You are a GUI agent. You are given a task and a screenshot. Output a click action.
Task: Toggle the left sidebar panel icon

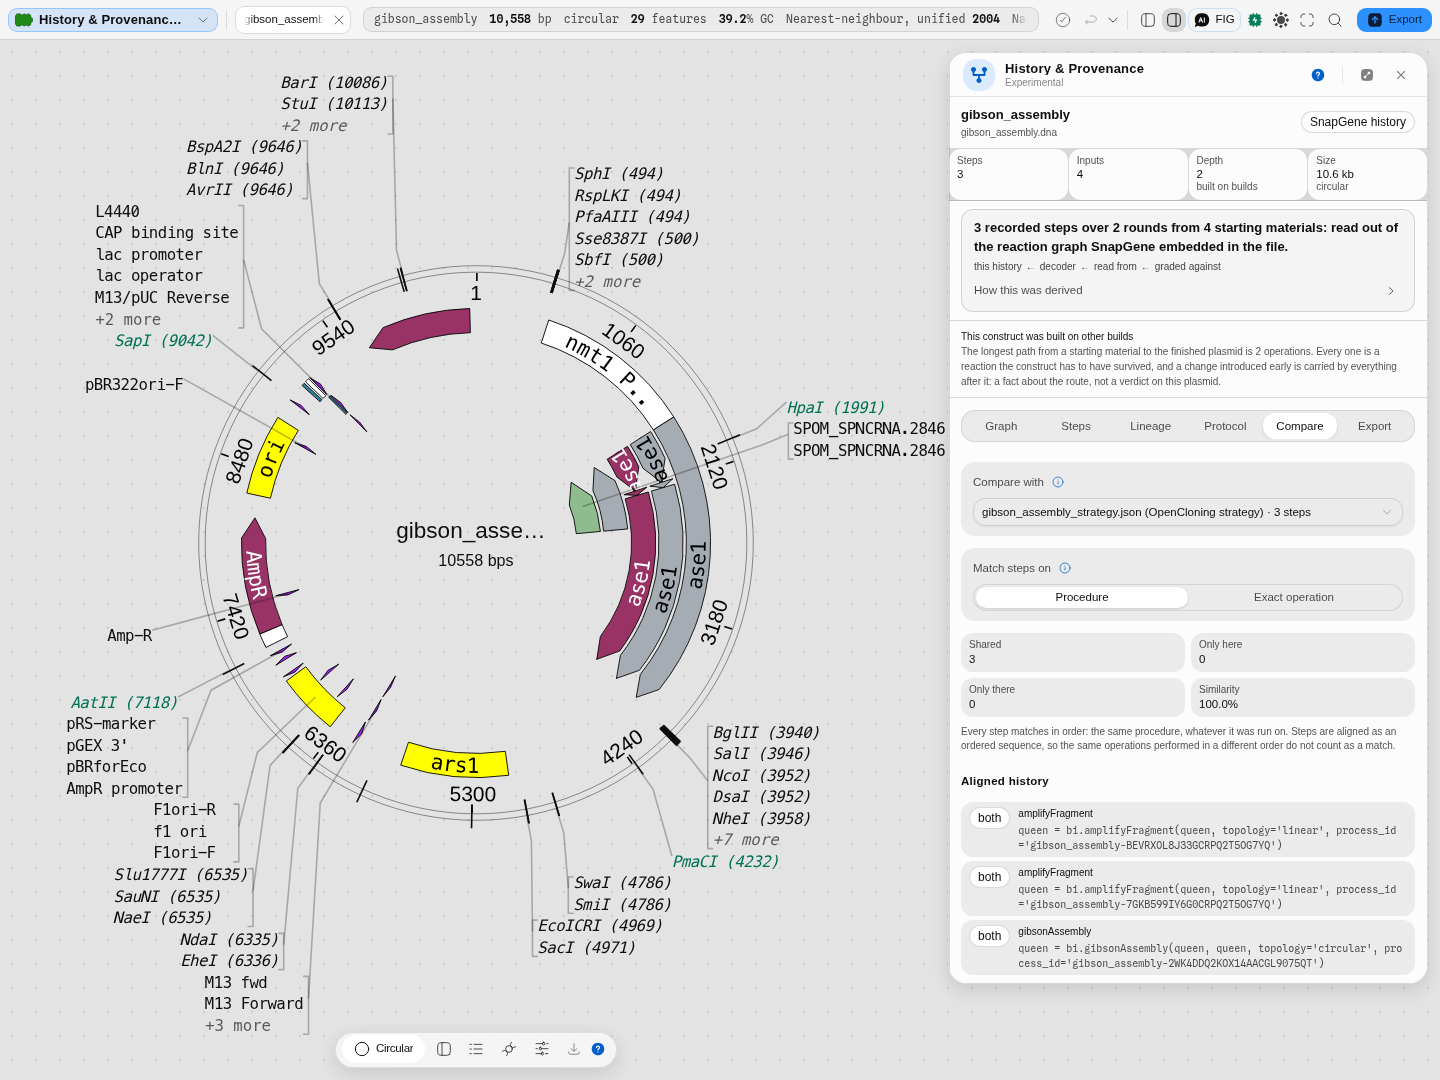tap(1148, 20)
